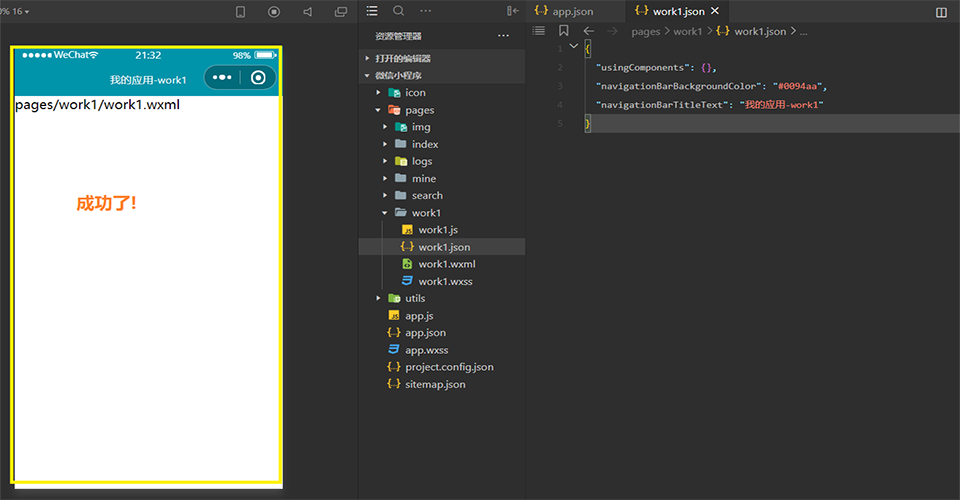Image resolution: width=960 pixels, height=500 pixels.
Task: Toggle the editor outline list icon
Action: [x=539, y=31]
